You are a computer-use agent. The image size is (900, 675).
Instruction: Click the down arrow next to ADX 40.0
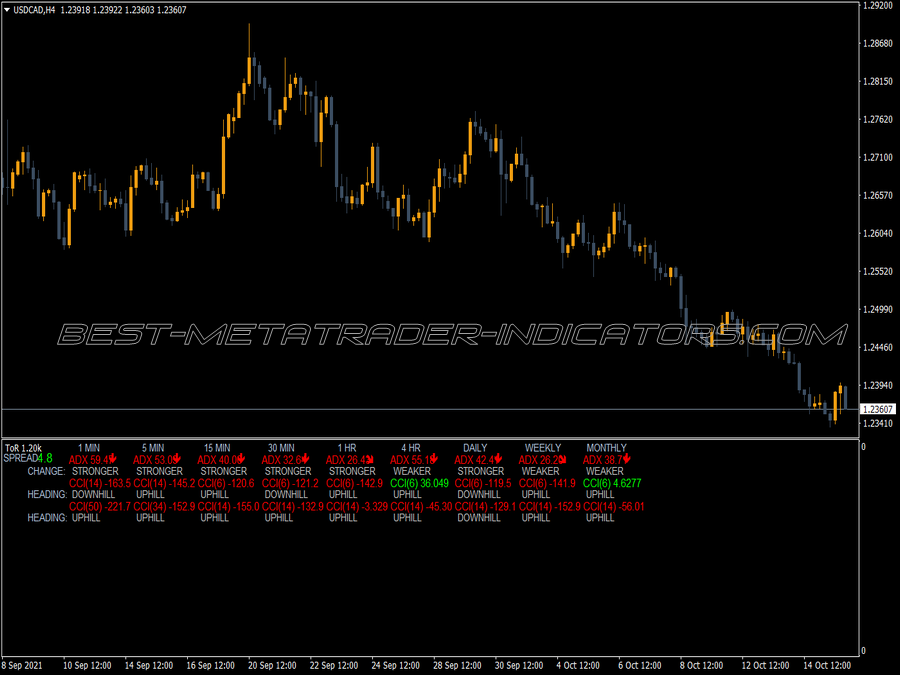pyautogui.click(x=242, y=458)
